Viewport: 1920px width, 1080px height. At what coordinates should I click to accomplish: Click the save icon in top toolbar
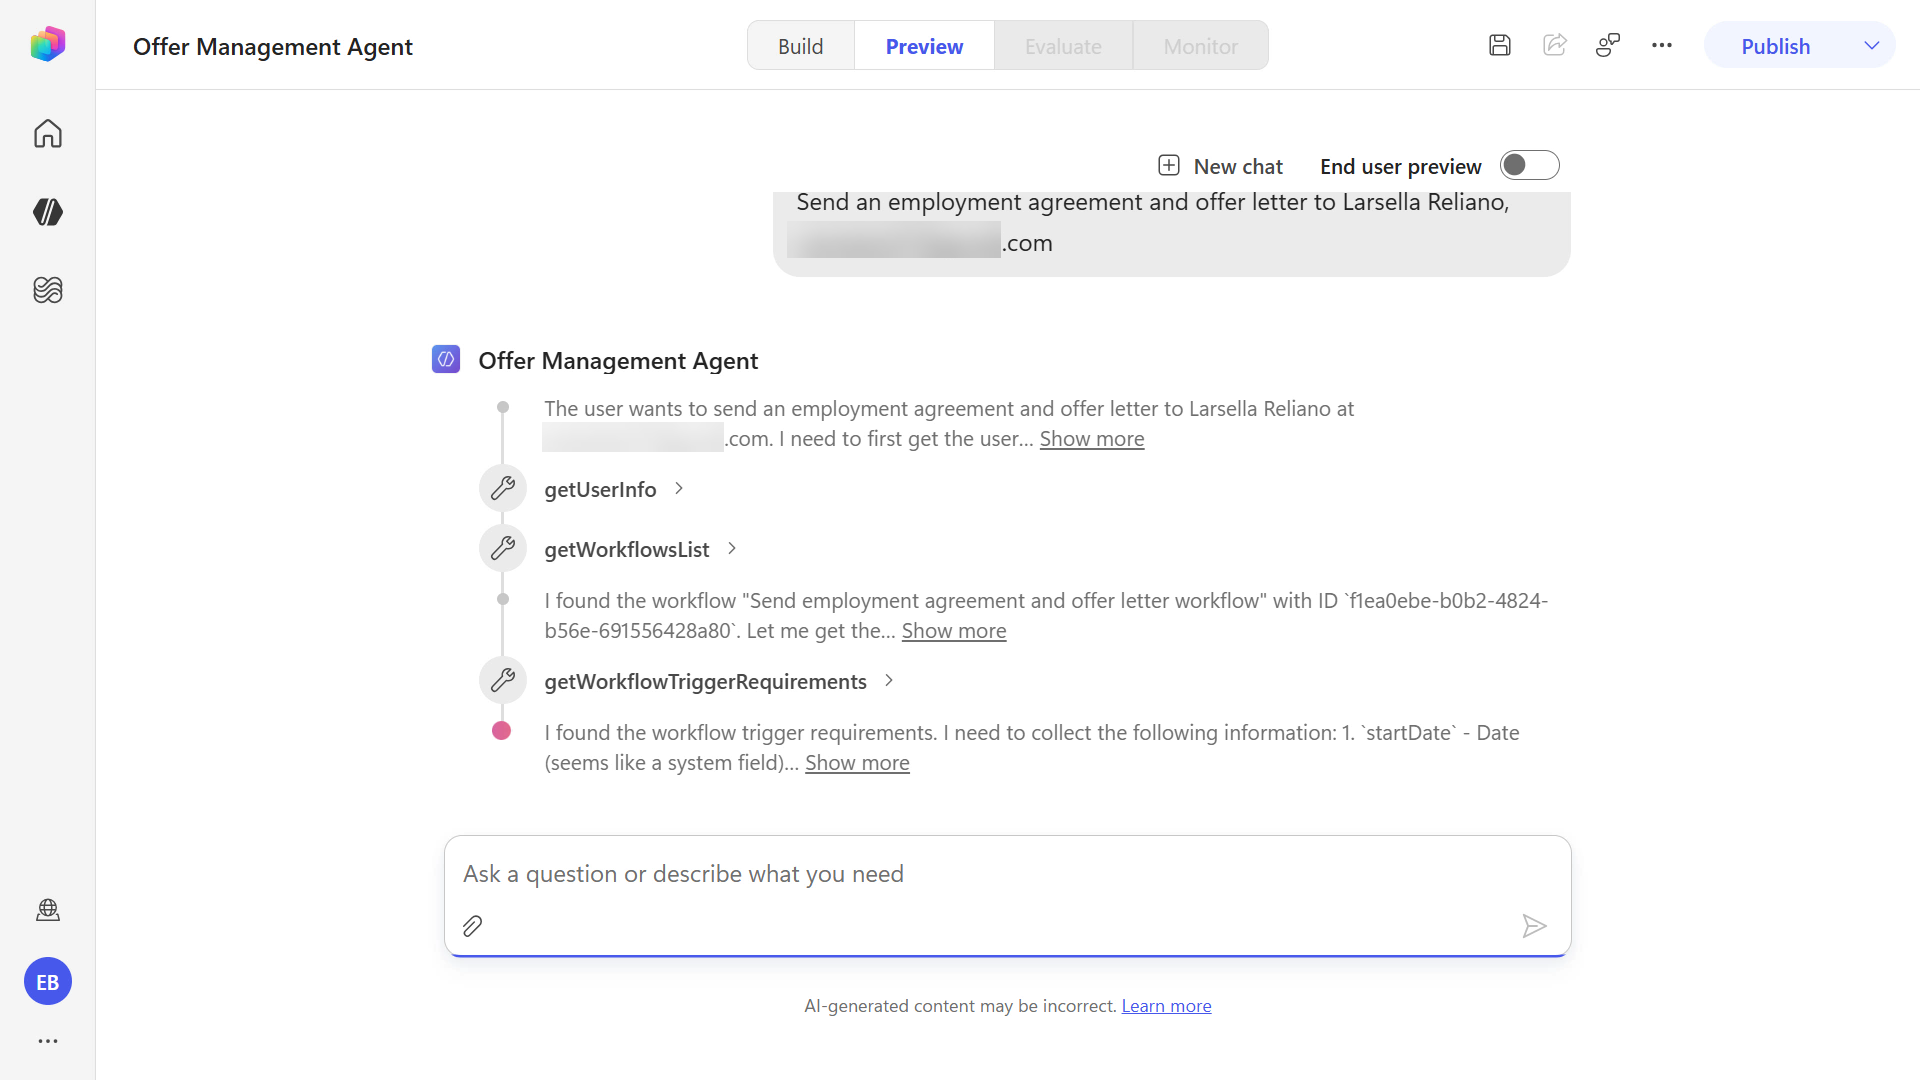(x=1500, y=45)
